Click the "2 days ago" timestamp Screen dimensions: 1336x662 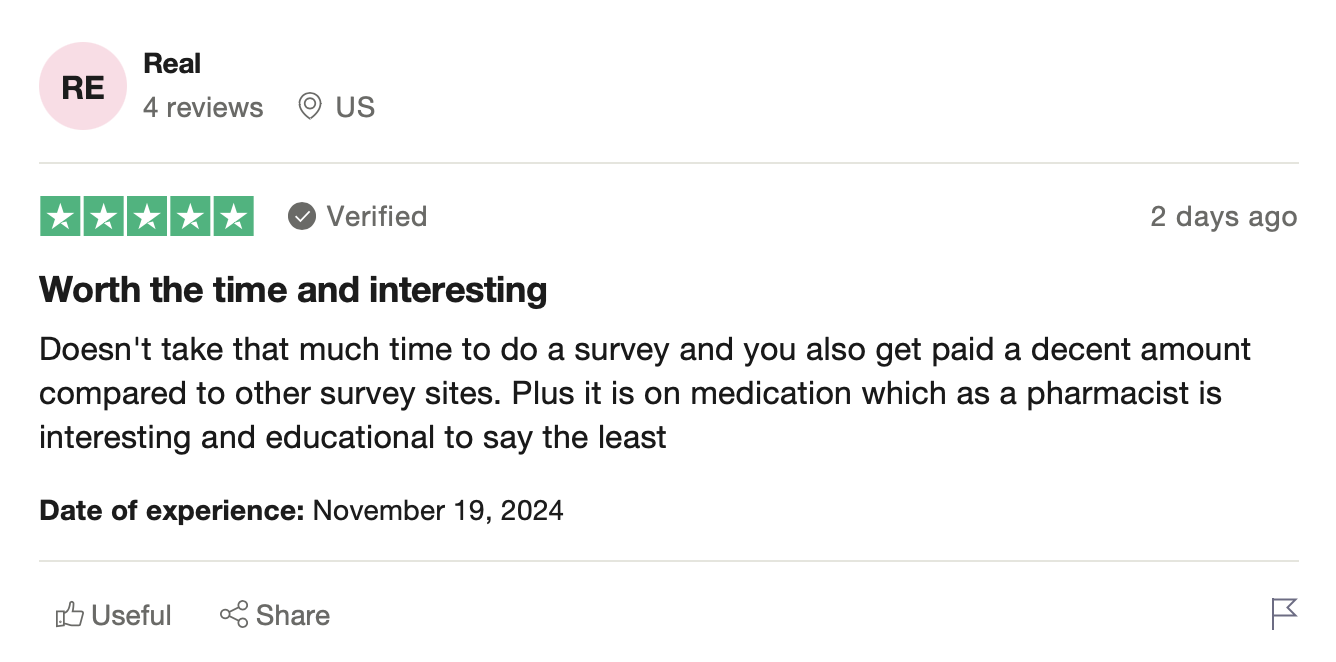click(x=1223, y=217)
